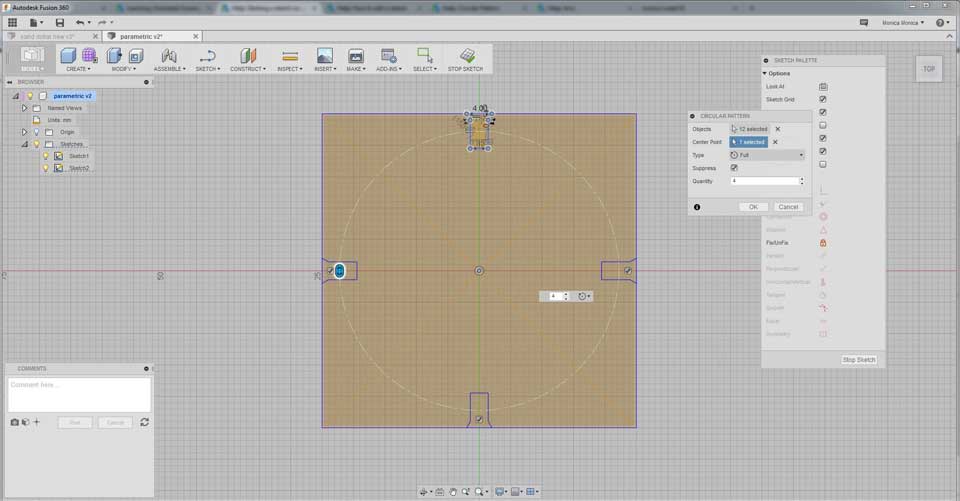The image size is (960, 501).
Task: Toggle visibility bulb for Origin folder
Action: click(37, 132)
